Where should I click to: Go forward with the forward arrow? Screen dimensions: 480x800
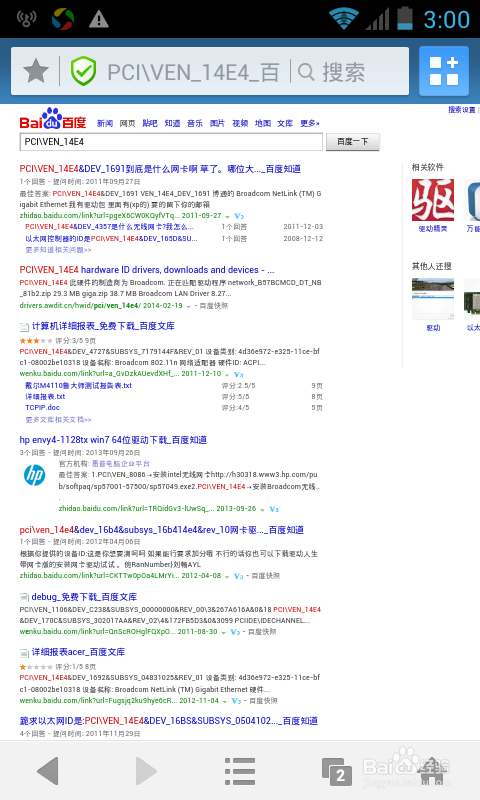point(145,770)
